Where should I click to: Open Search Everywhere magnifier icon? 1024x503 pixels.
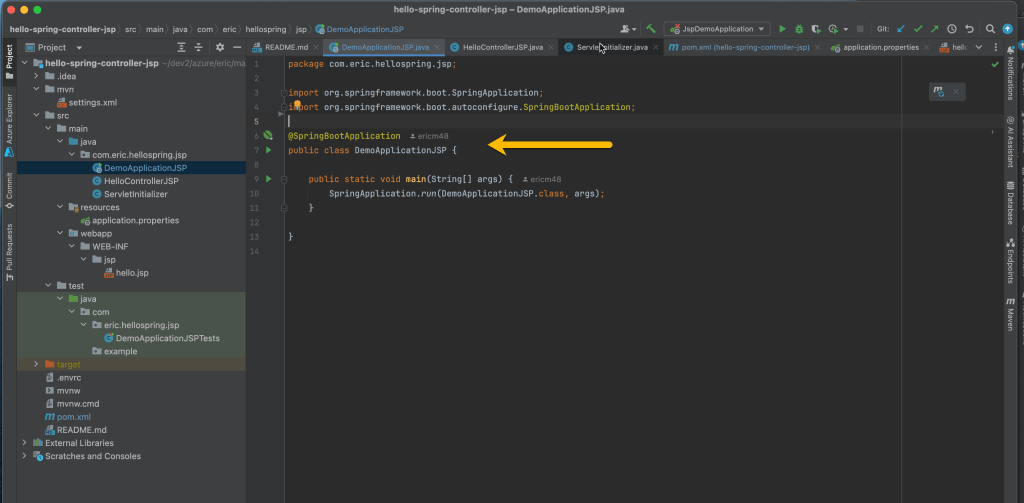990,29
